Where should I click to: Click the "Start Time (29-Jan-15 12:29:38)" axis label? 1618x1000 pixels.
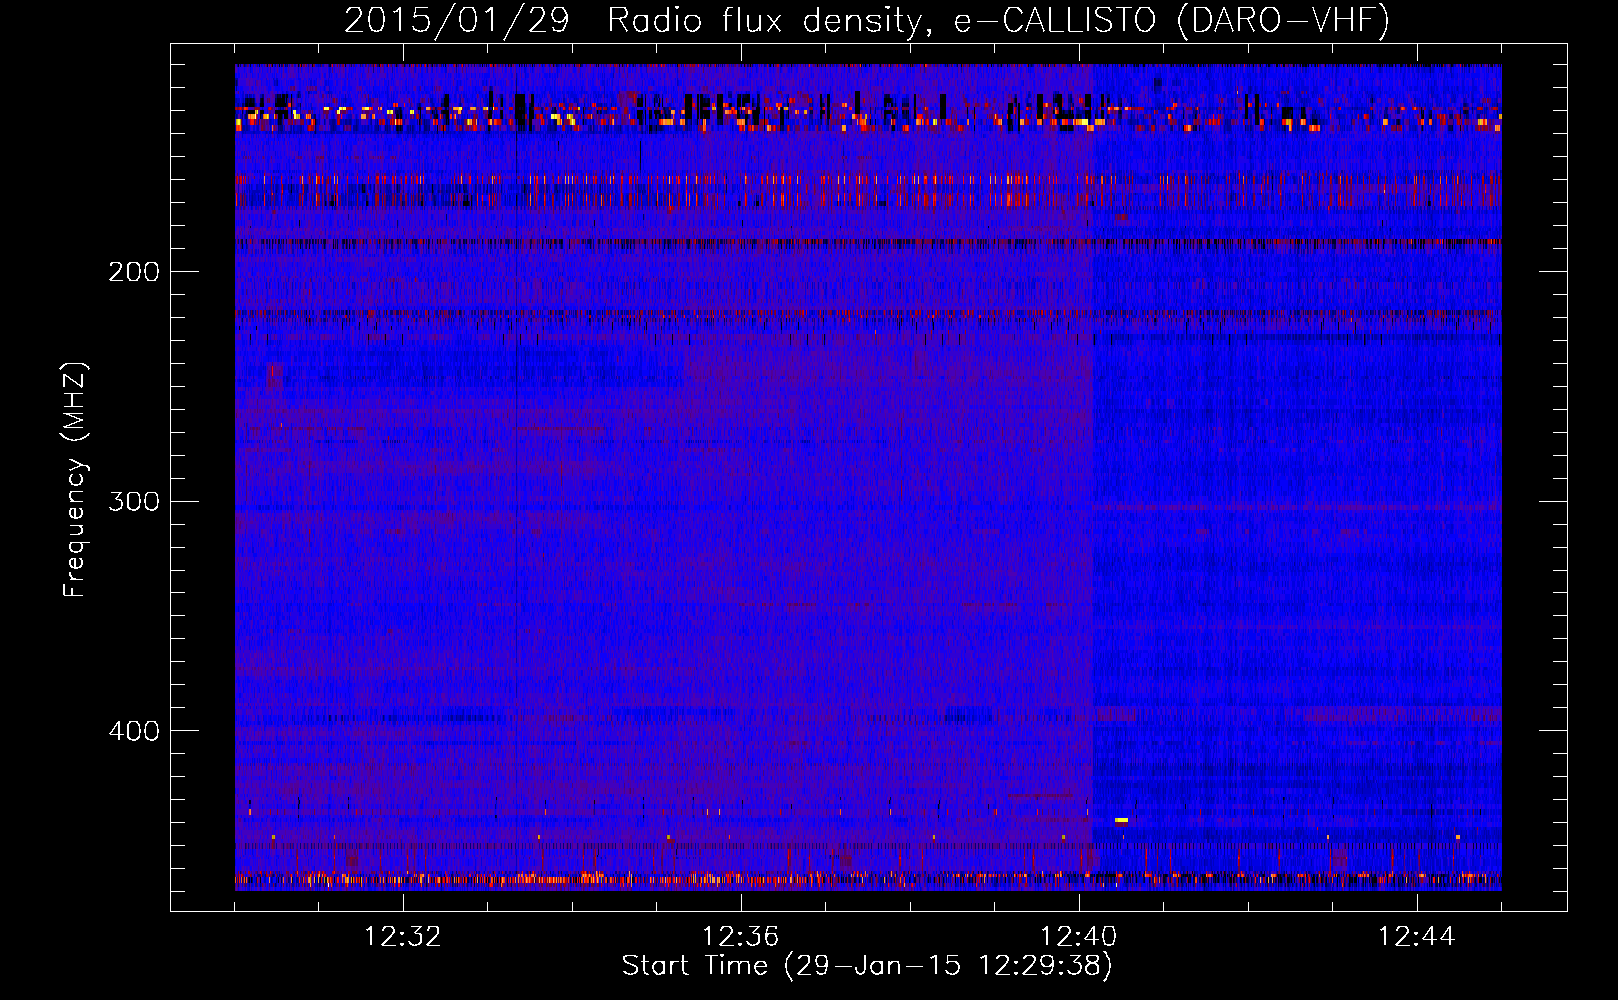coord(867,966)
